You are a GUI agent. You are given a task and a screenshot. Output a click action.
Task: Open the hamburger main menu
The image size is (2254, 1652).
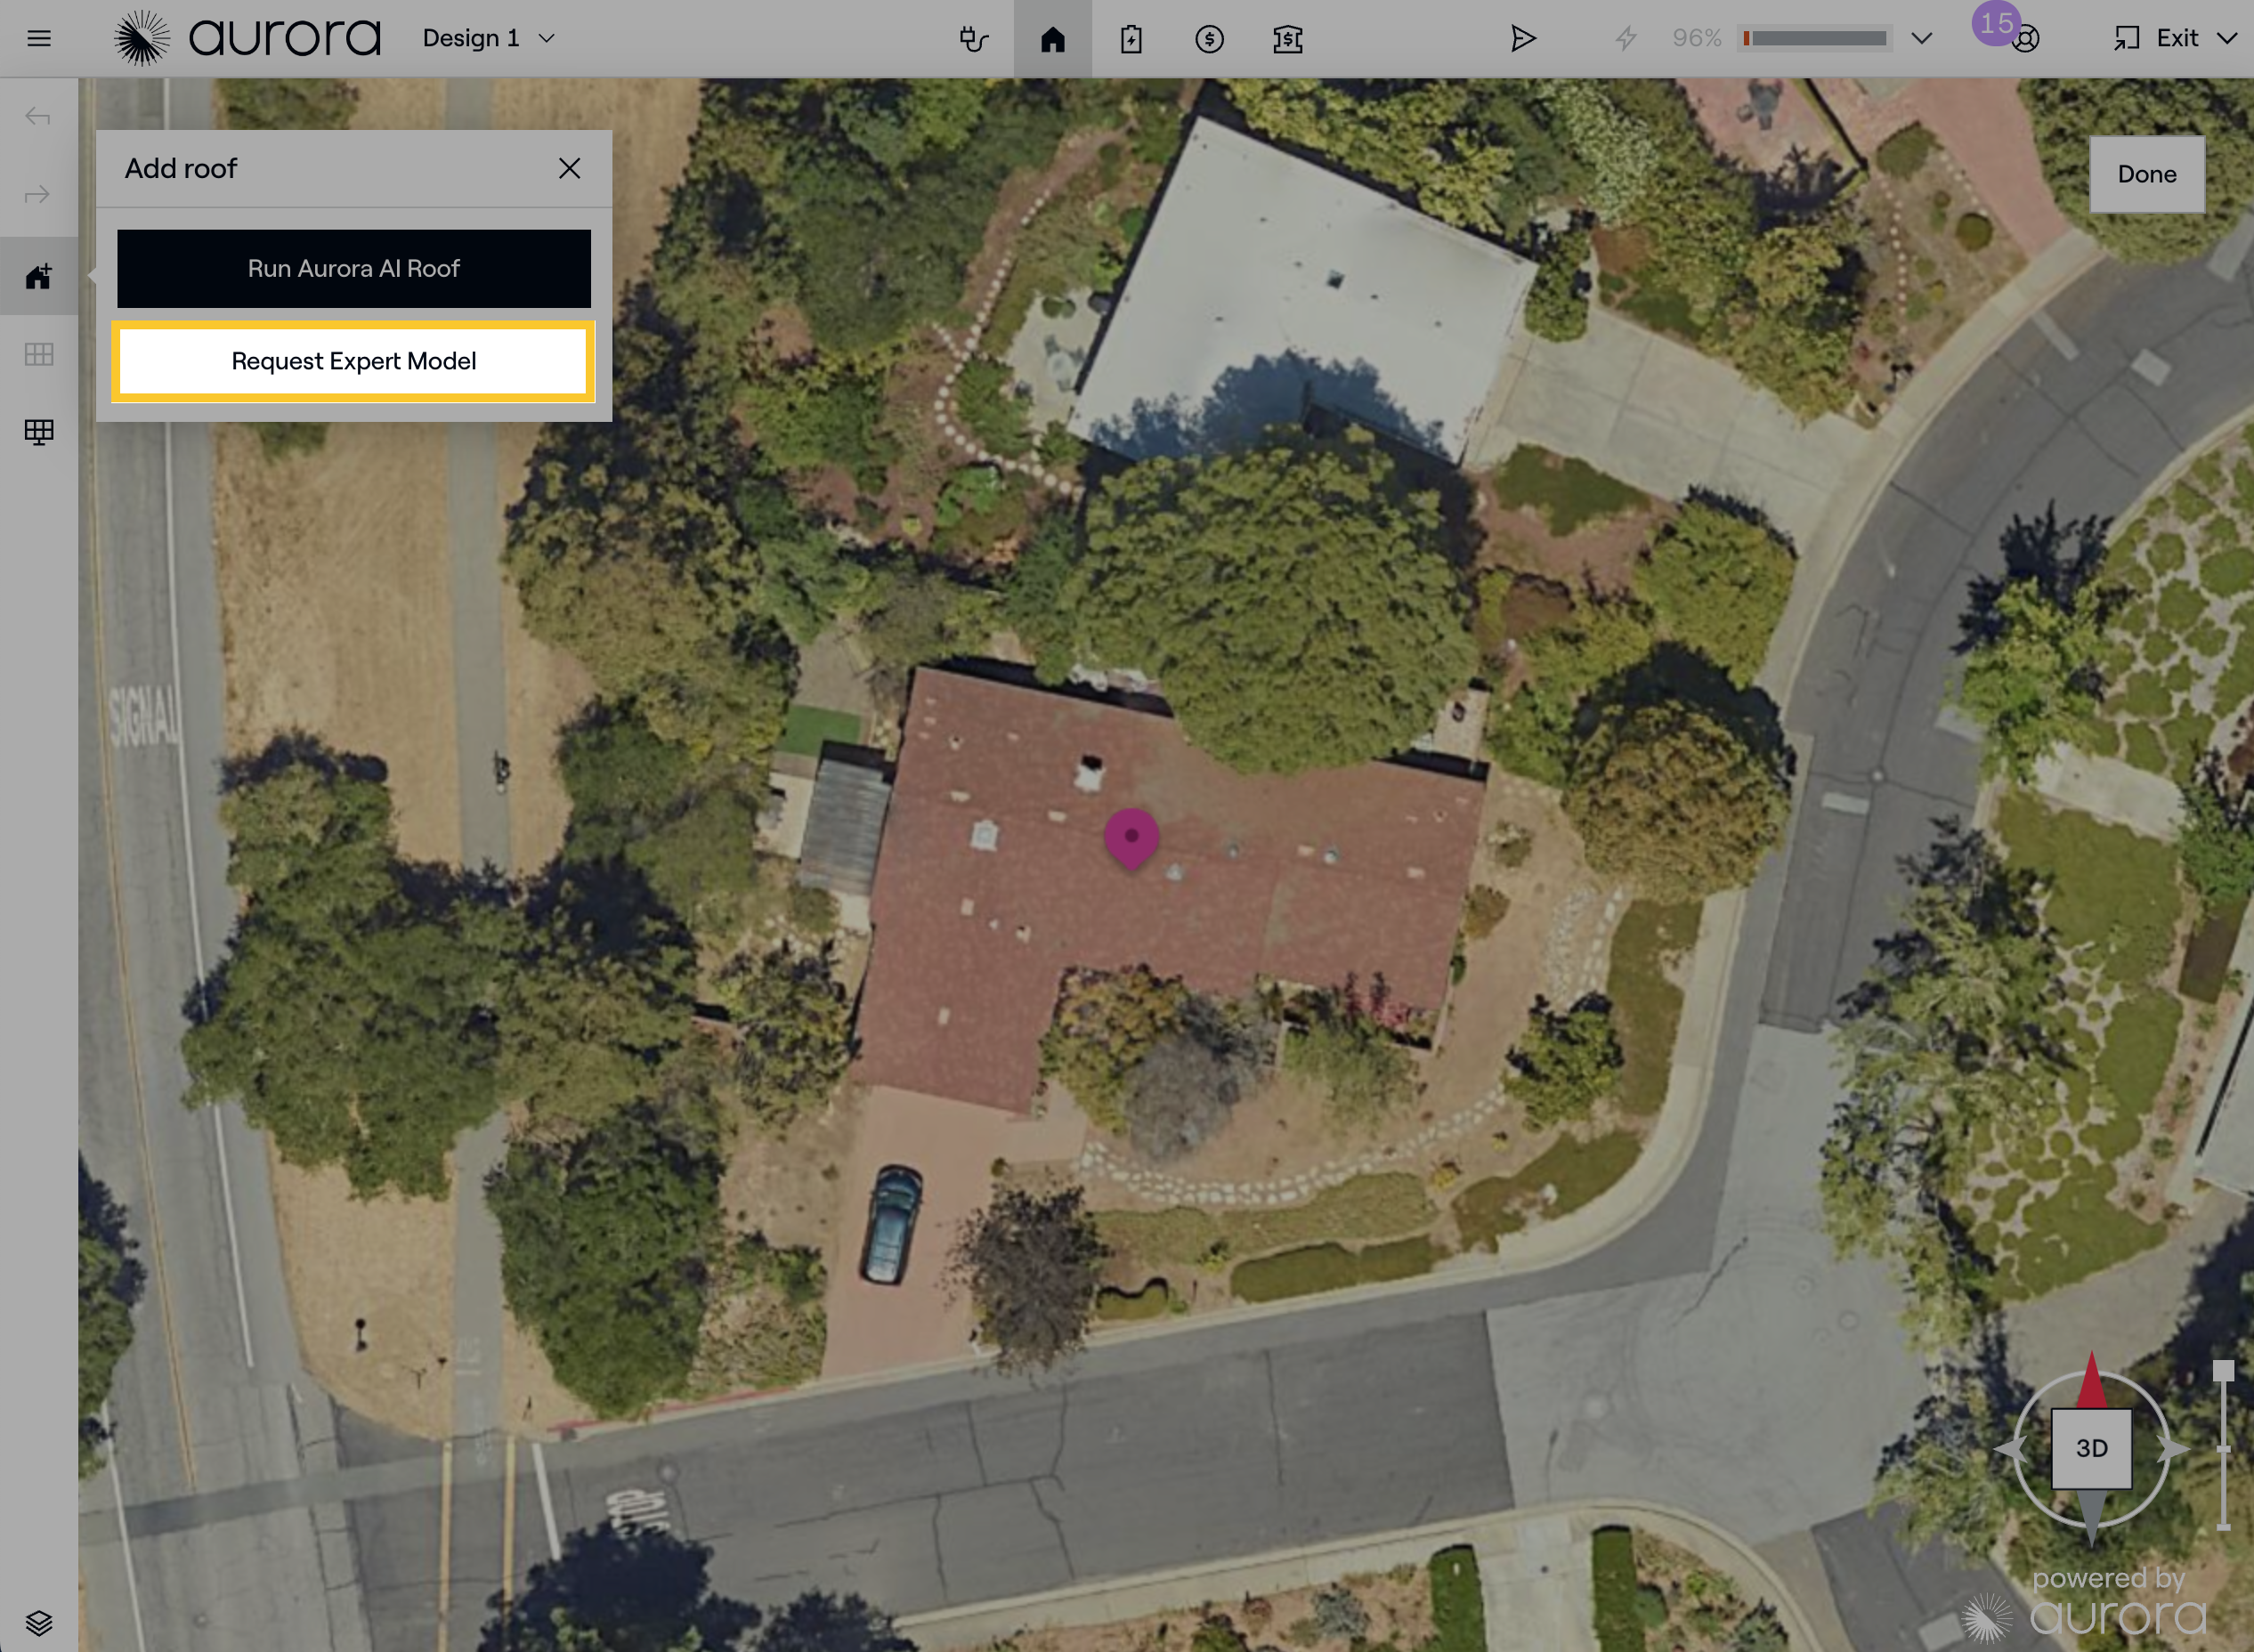point(39,39)
